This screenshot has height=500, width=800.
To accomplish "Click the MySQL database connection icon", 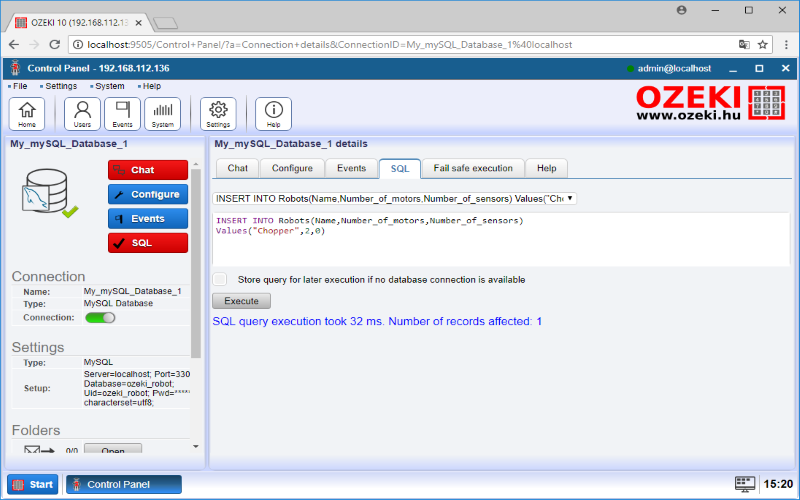I will click(x=49, y=193).
